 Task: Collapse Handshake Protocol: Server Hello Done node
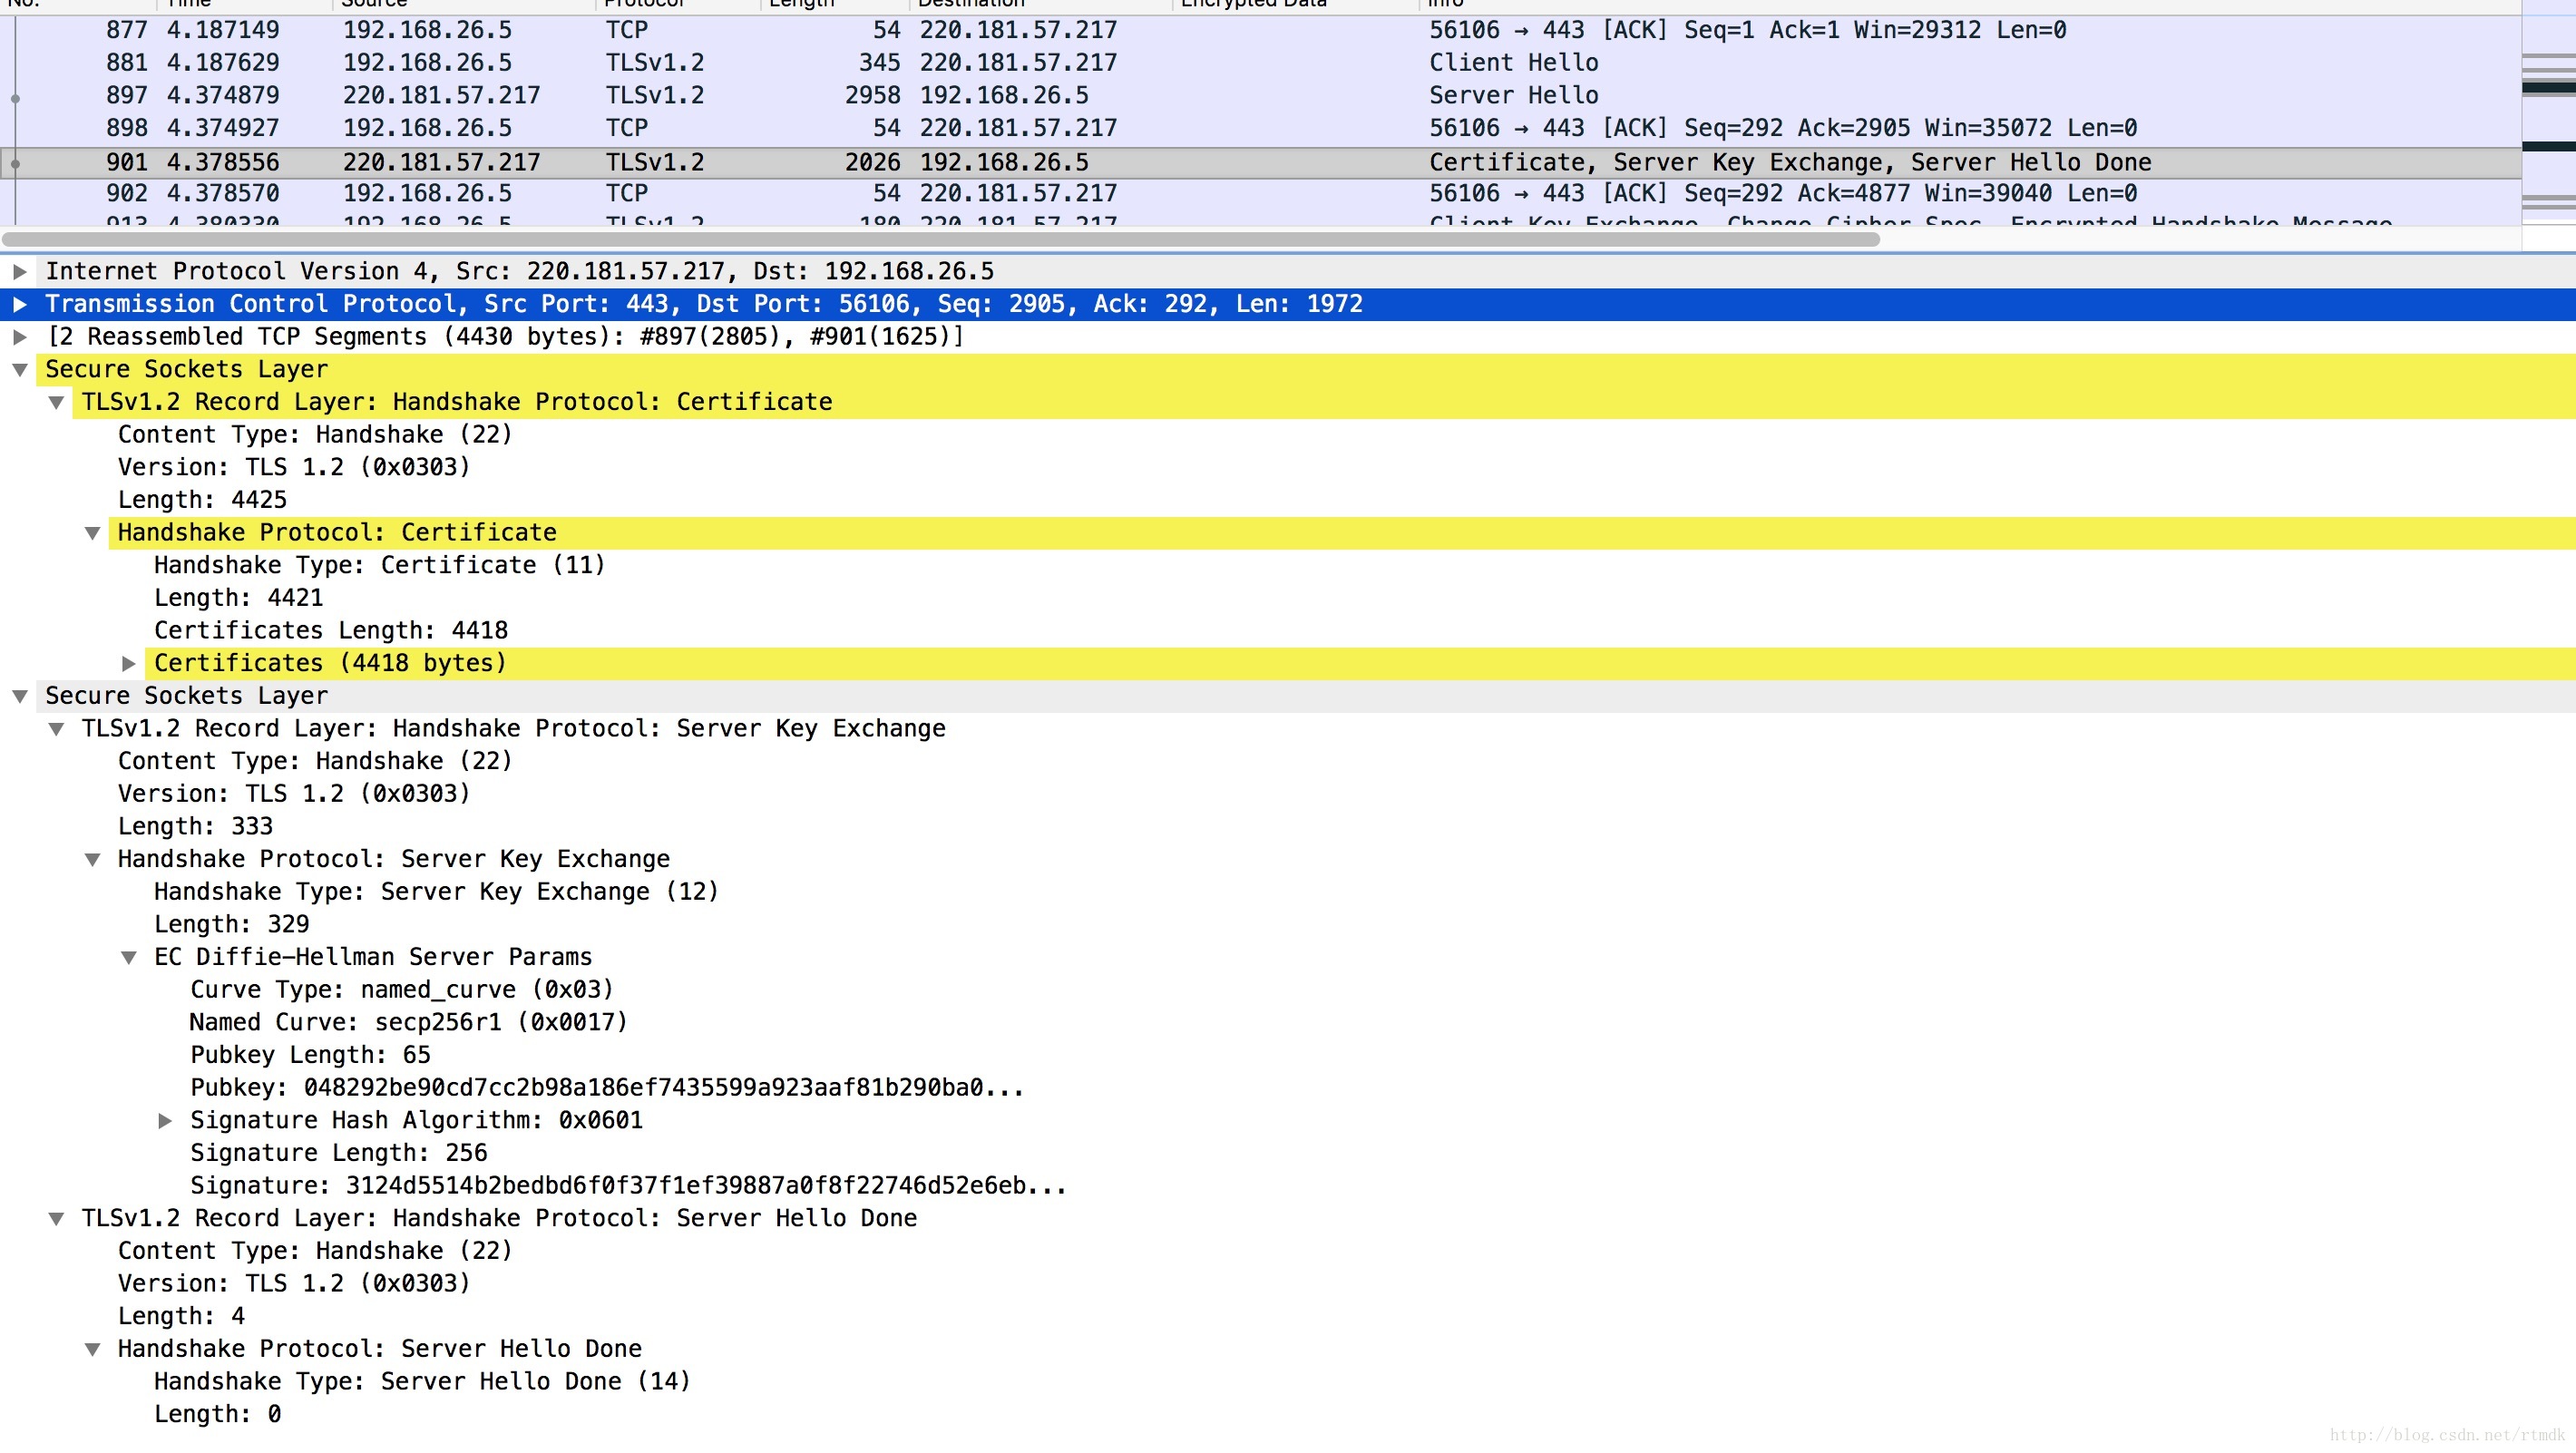tap(92, 1350)
